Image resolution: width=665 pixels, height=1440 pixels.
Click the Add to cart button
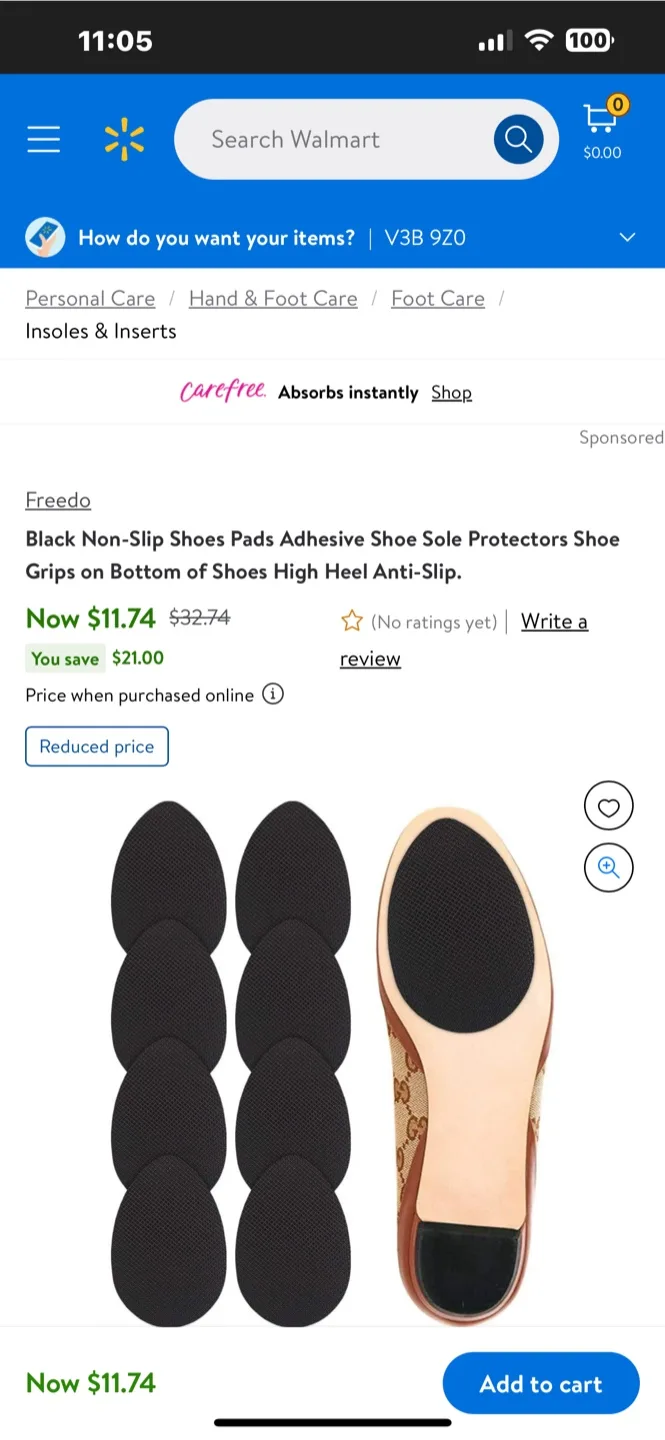(540, 1383)
